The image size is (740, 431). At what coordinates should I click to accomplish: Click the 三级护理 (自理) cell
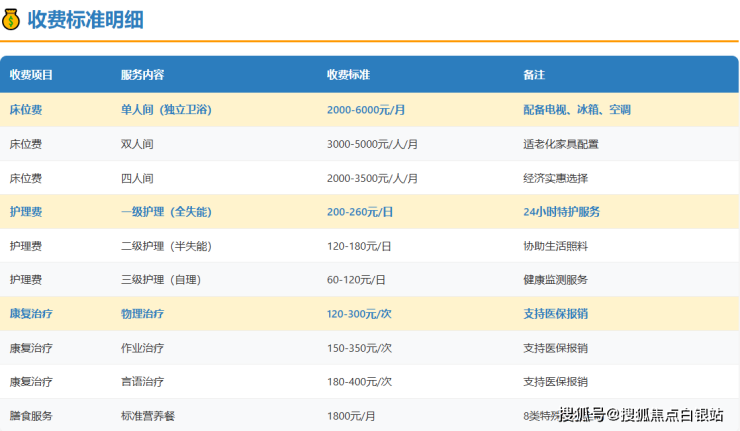pos(161,280)
